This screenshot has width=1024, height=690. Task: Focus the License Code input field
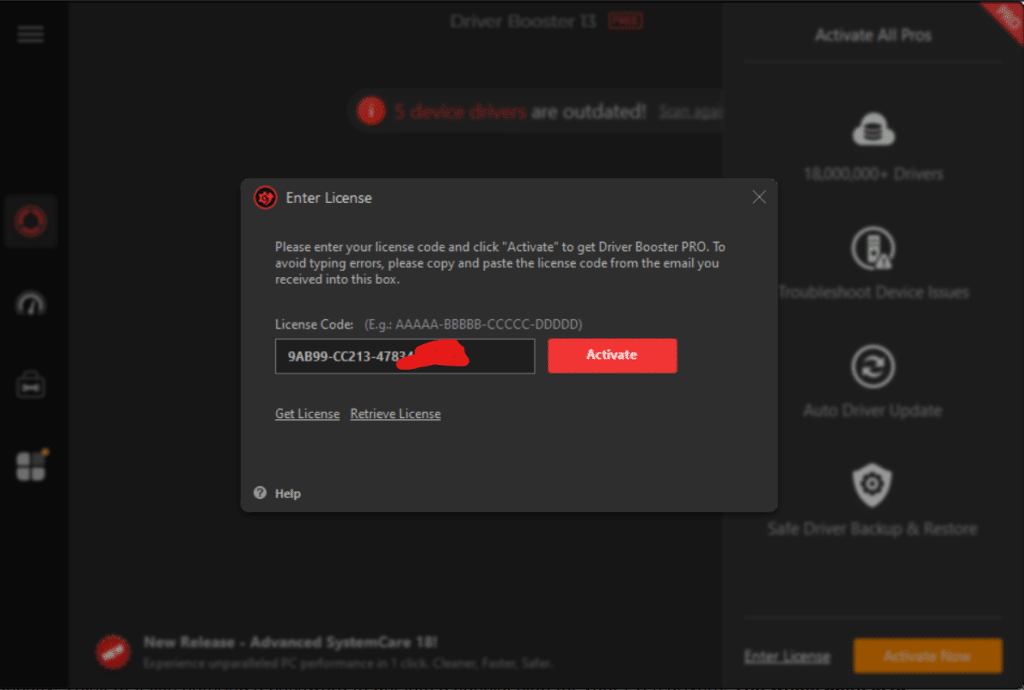pyautogui.click(x=405, y=356)
